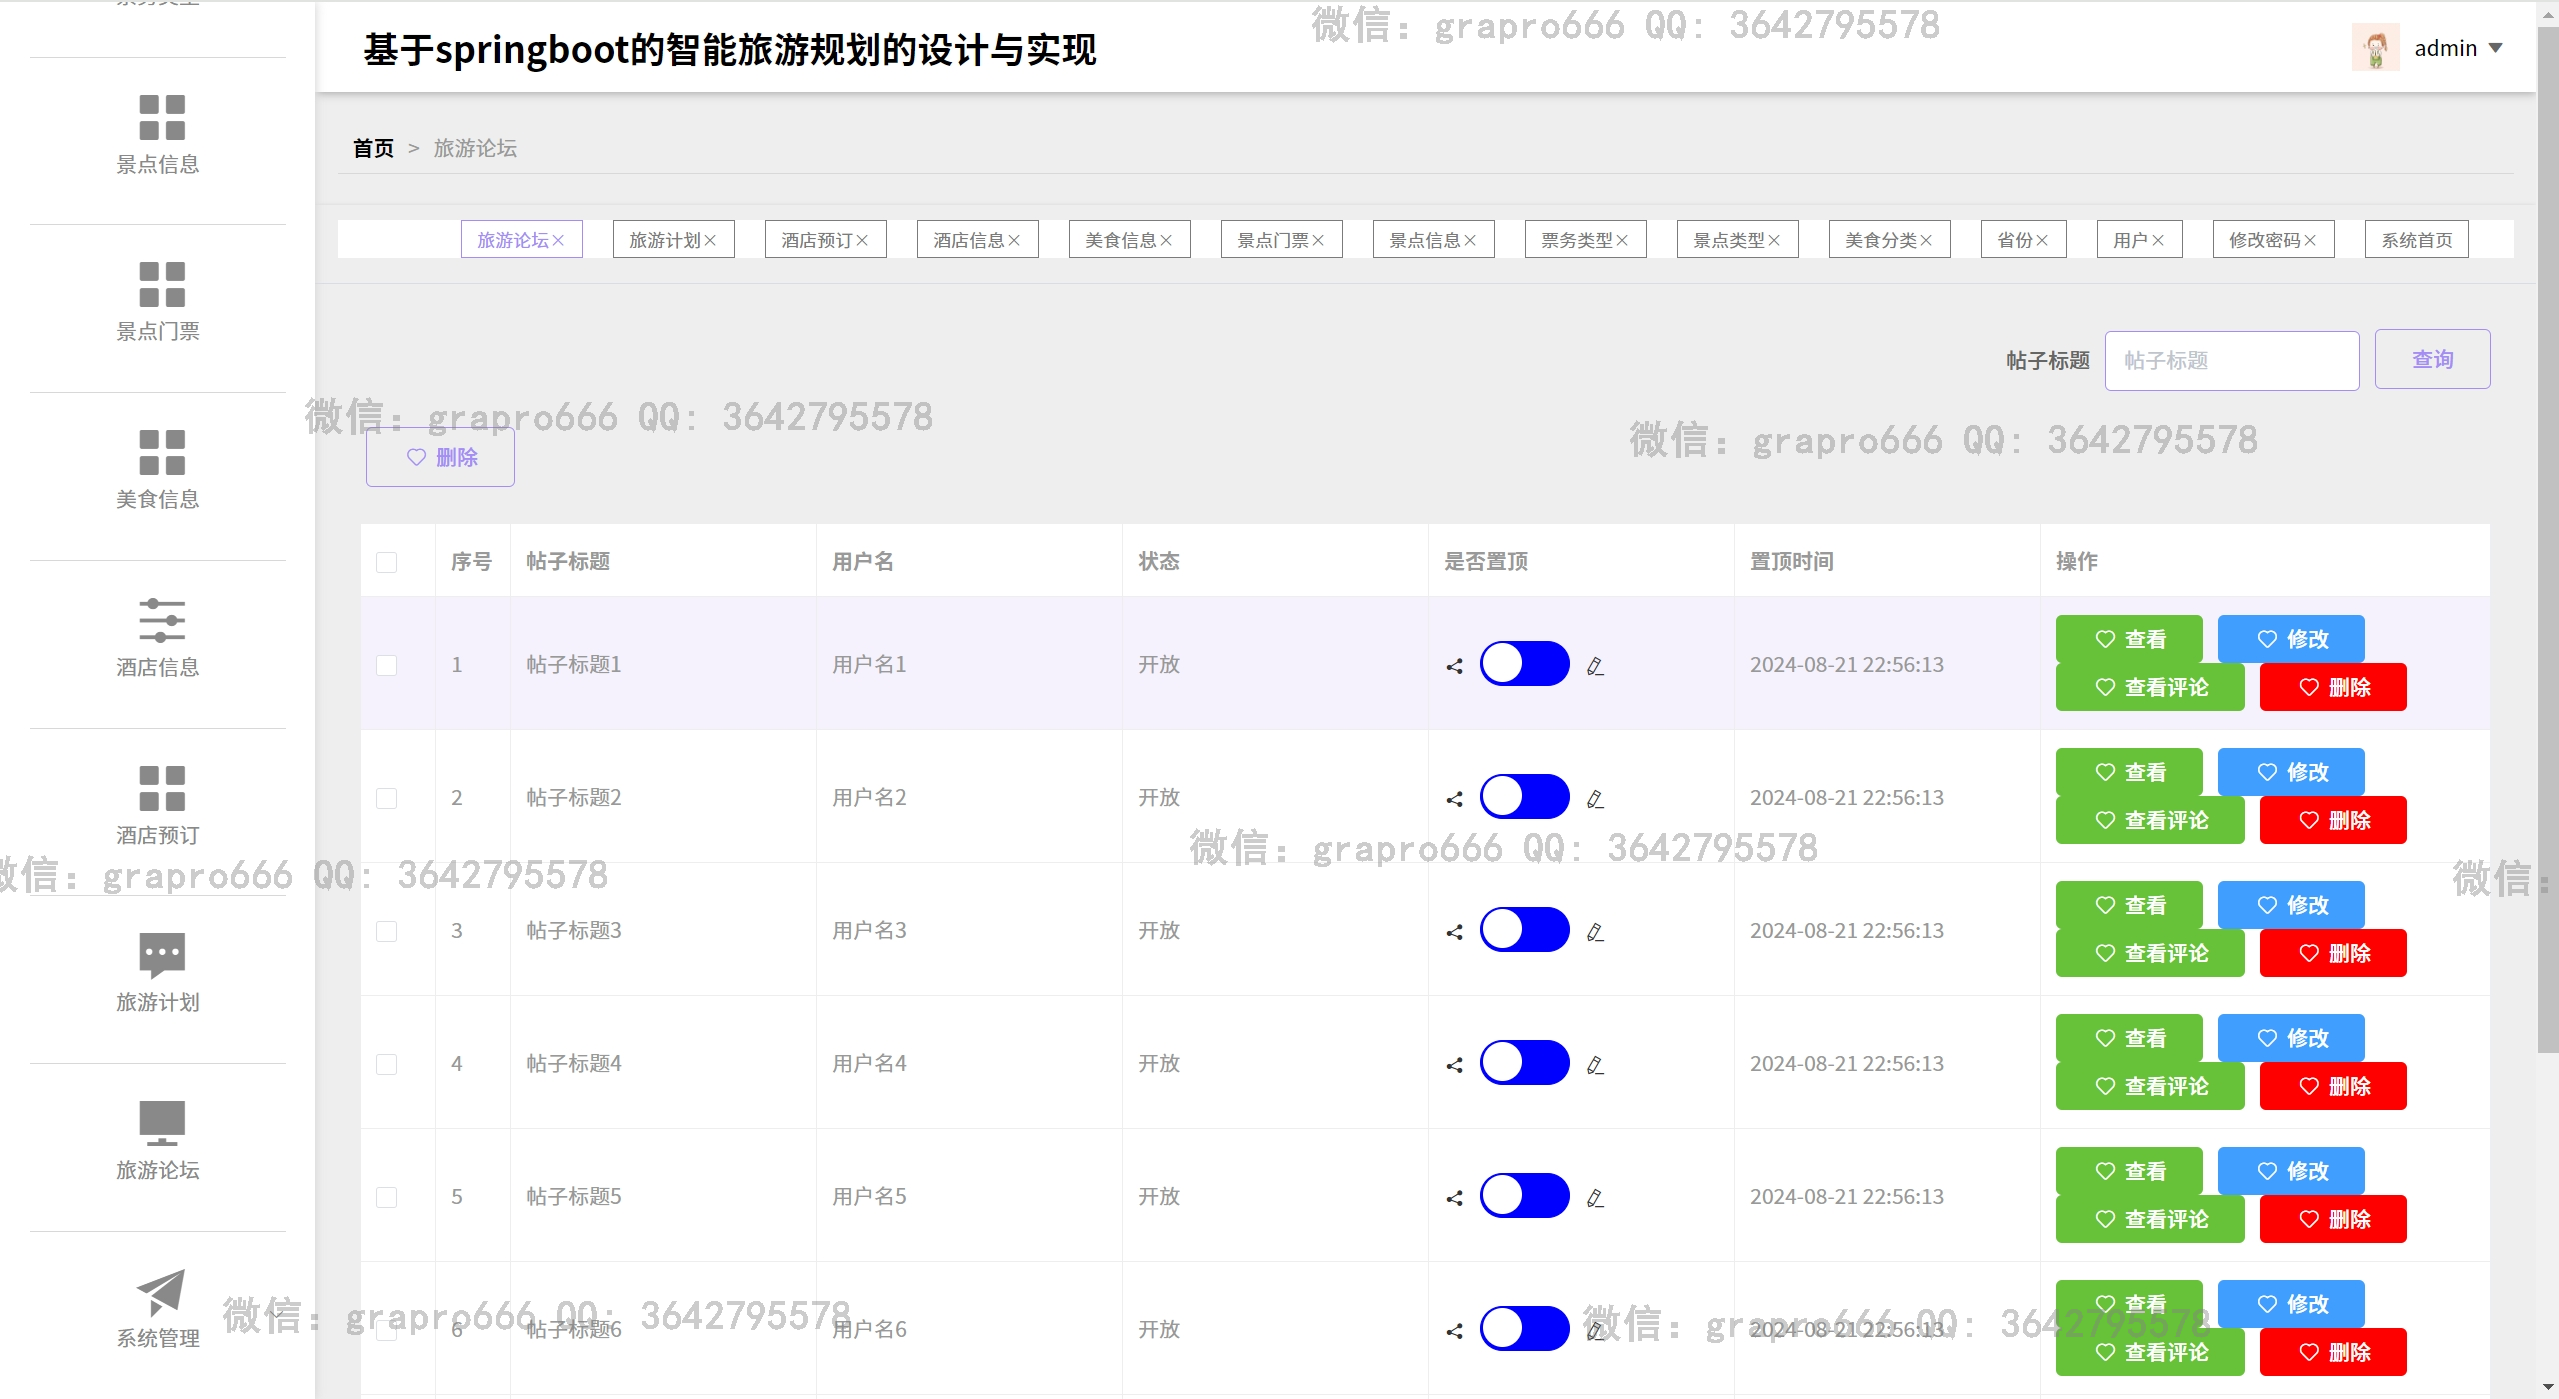This screenshot has width=2559, height=1399.
Task: Click the 帖子标题 search input field
Action: pyautogui.click(x=2231, y=360)
